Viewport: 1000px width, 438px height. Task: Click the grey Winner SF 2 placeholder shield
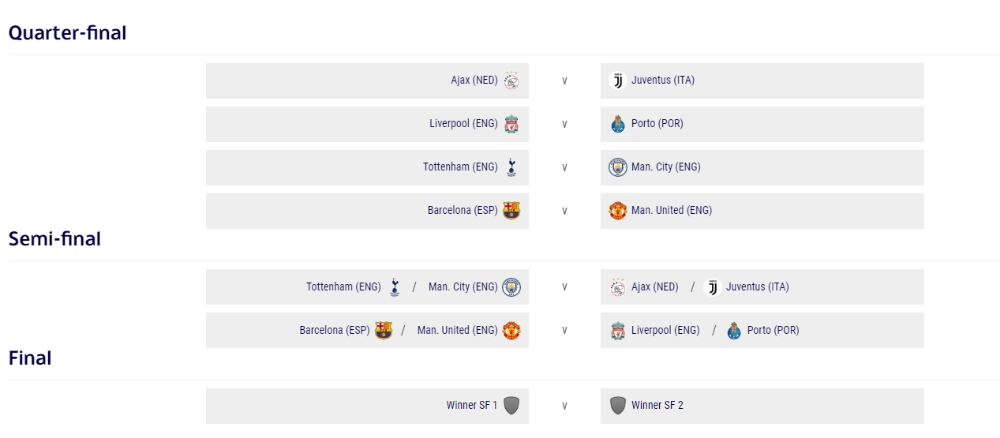[x=617, y=405]
